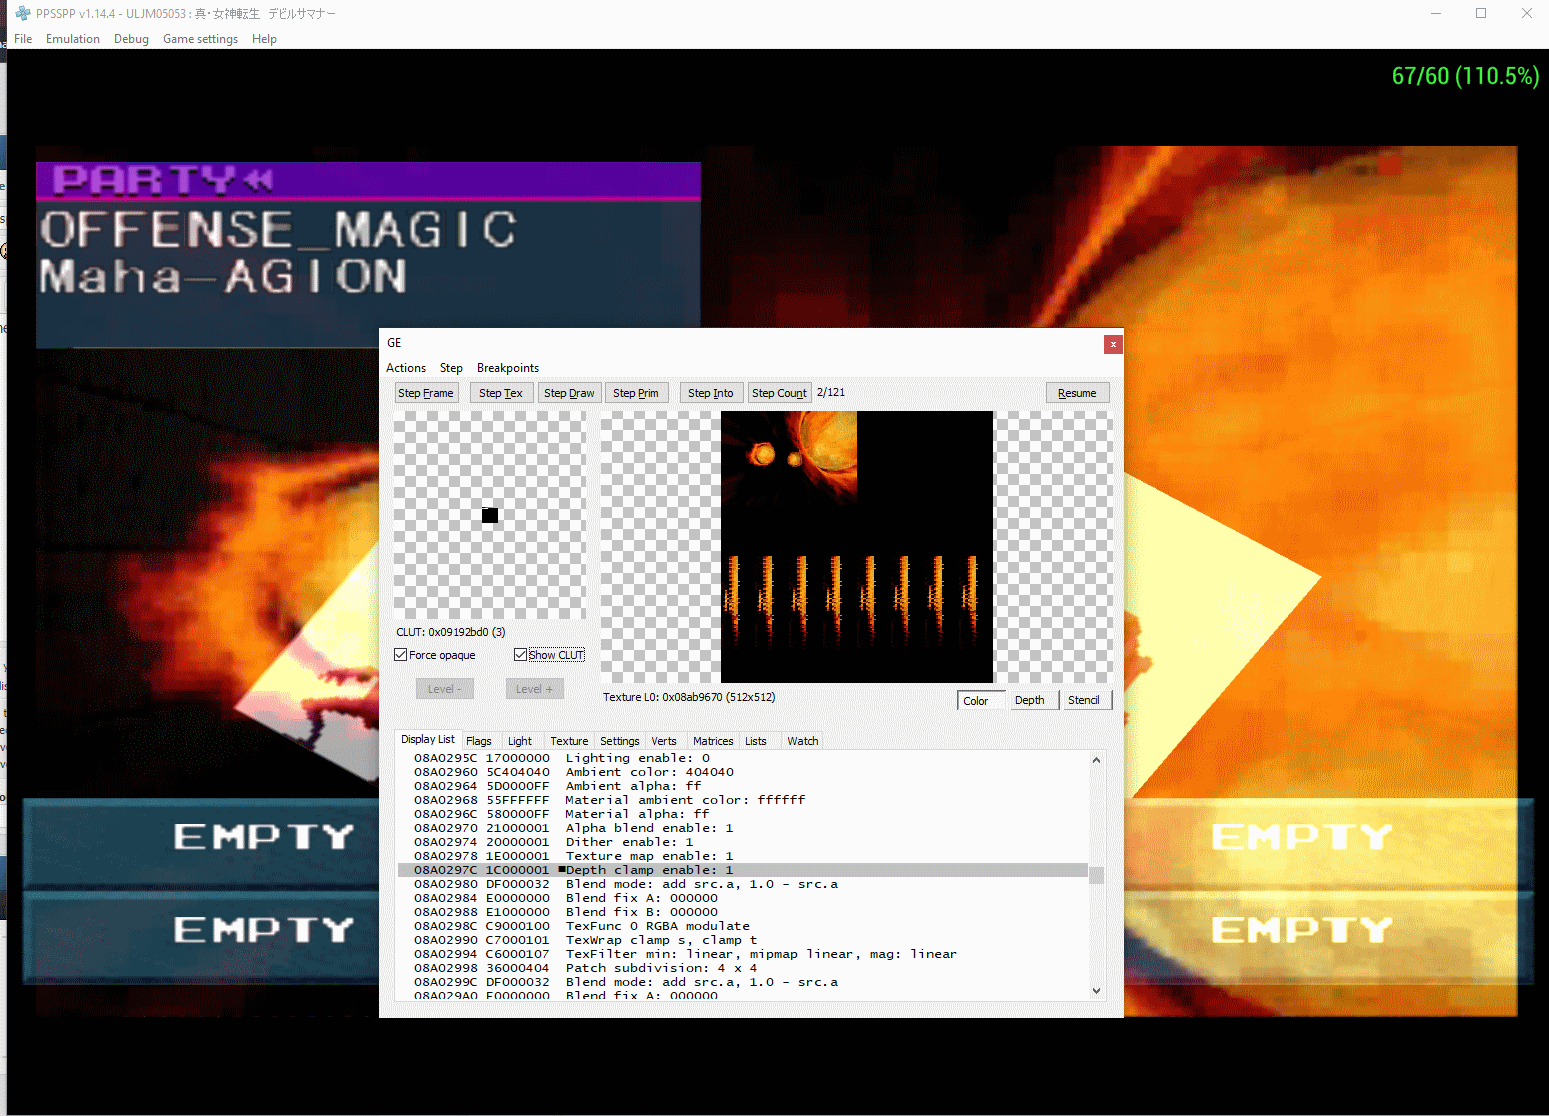Viewport: 1549px width, 1116px height.
Task: Select the 'TexFunc 0 RGBA modulate' row
Action: (x=742, y=926)
